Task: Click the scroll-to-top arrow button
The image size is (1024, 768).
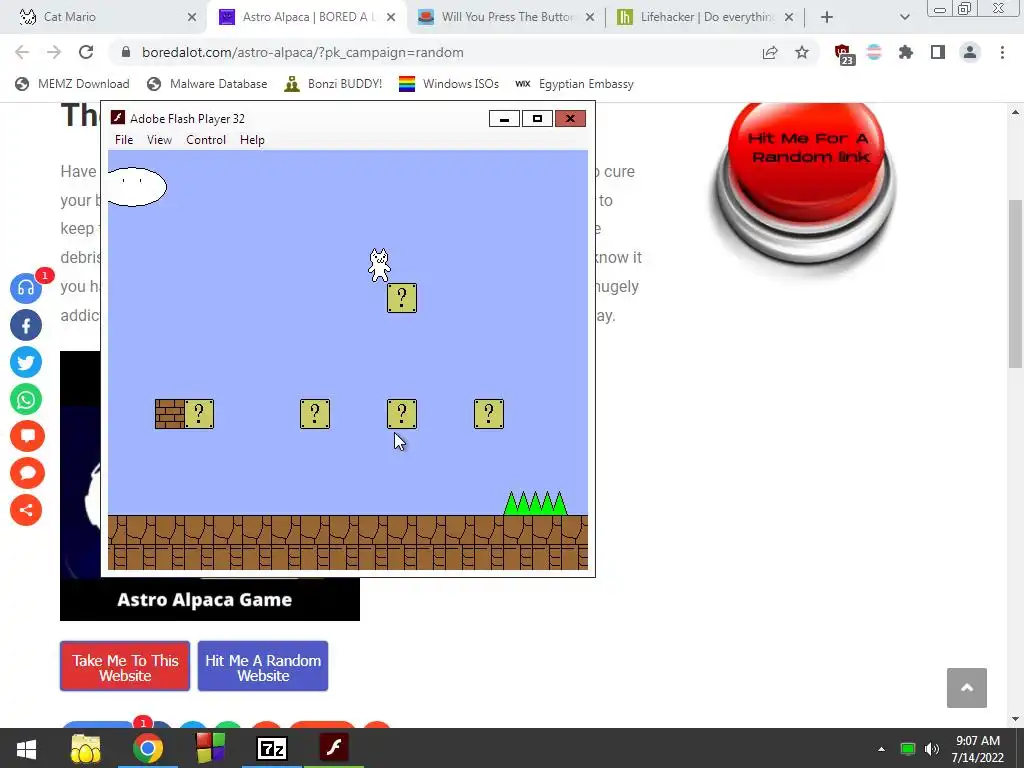Action: (967, 688)
